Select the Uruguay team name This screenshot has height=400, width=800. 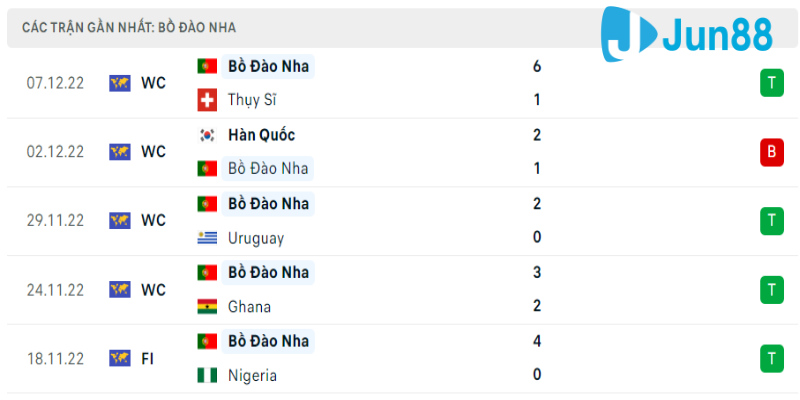click(256, 238)
